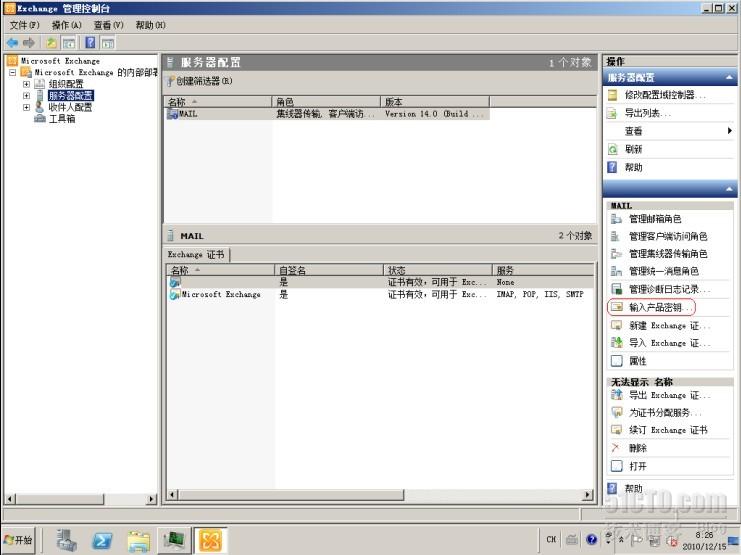Image resolution: width=741 pixels, height=555 pixels.
Task: Click the 状态 column header
Action: click(437, 270)
